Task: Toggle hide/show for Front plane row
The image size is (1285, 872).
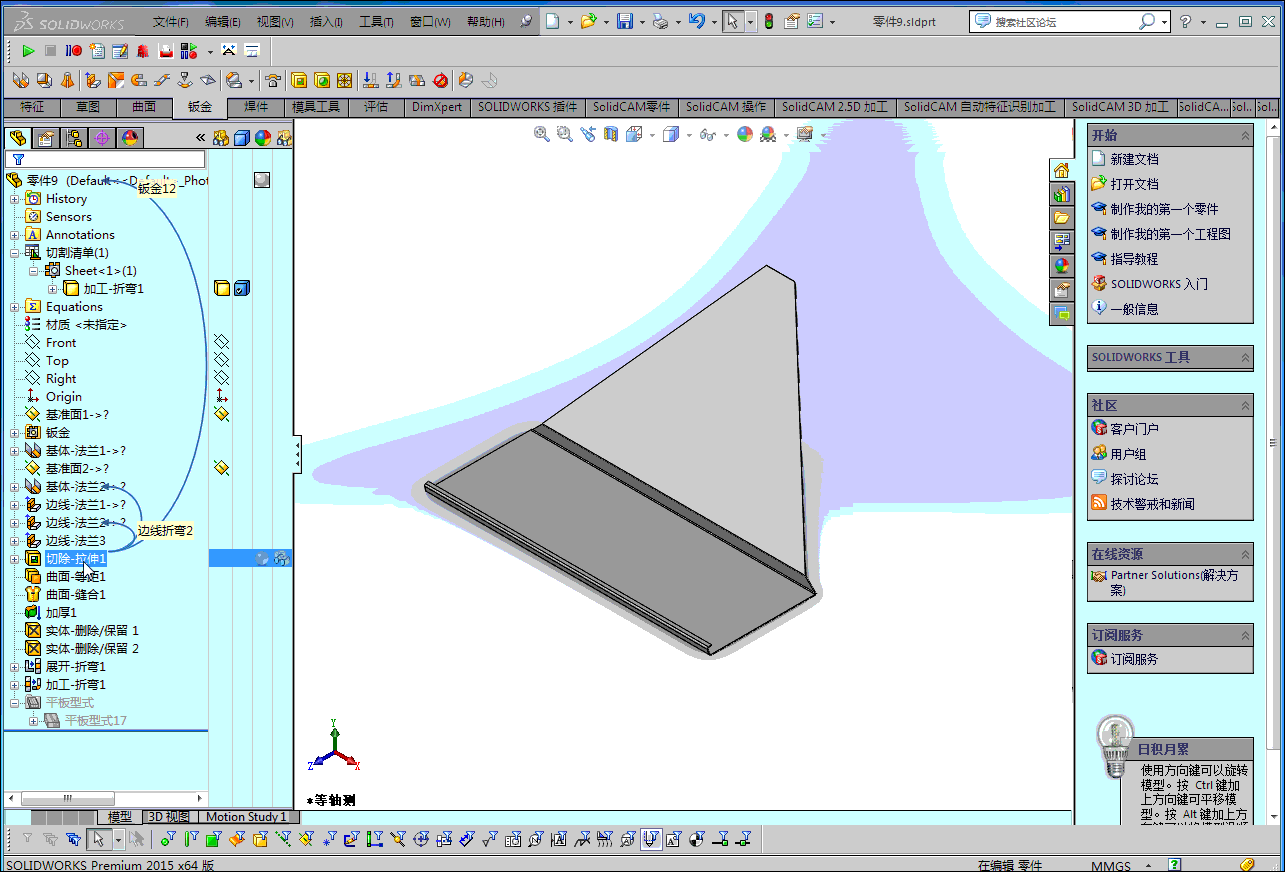Action: tap(222, 343)
